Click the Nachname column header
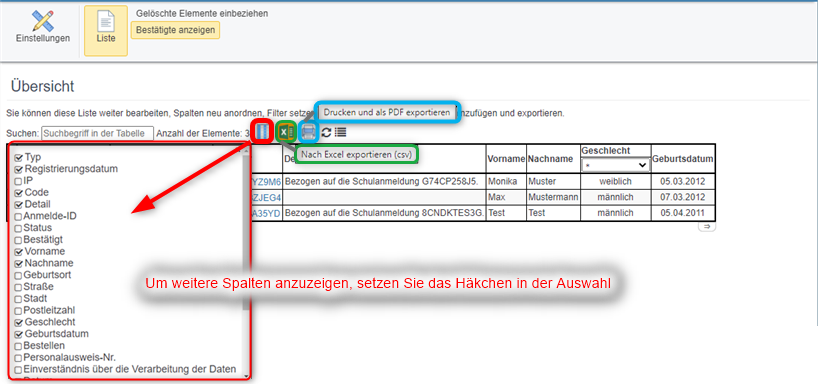Image resolution: width=818 pixels, height=384 pixels. click(552, 159)
